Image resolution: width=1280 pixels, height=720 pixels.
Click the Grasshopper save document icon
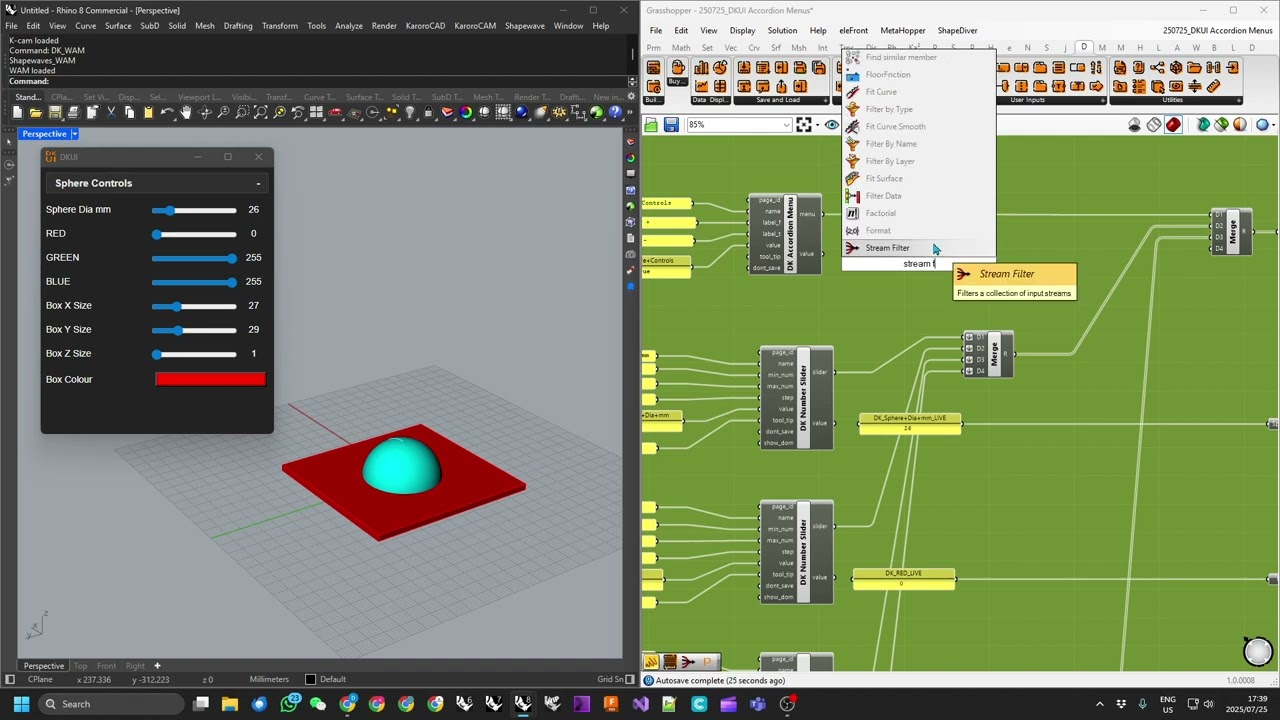671,125
